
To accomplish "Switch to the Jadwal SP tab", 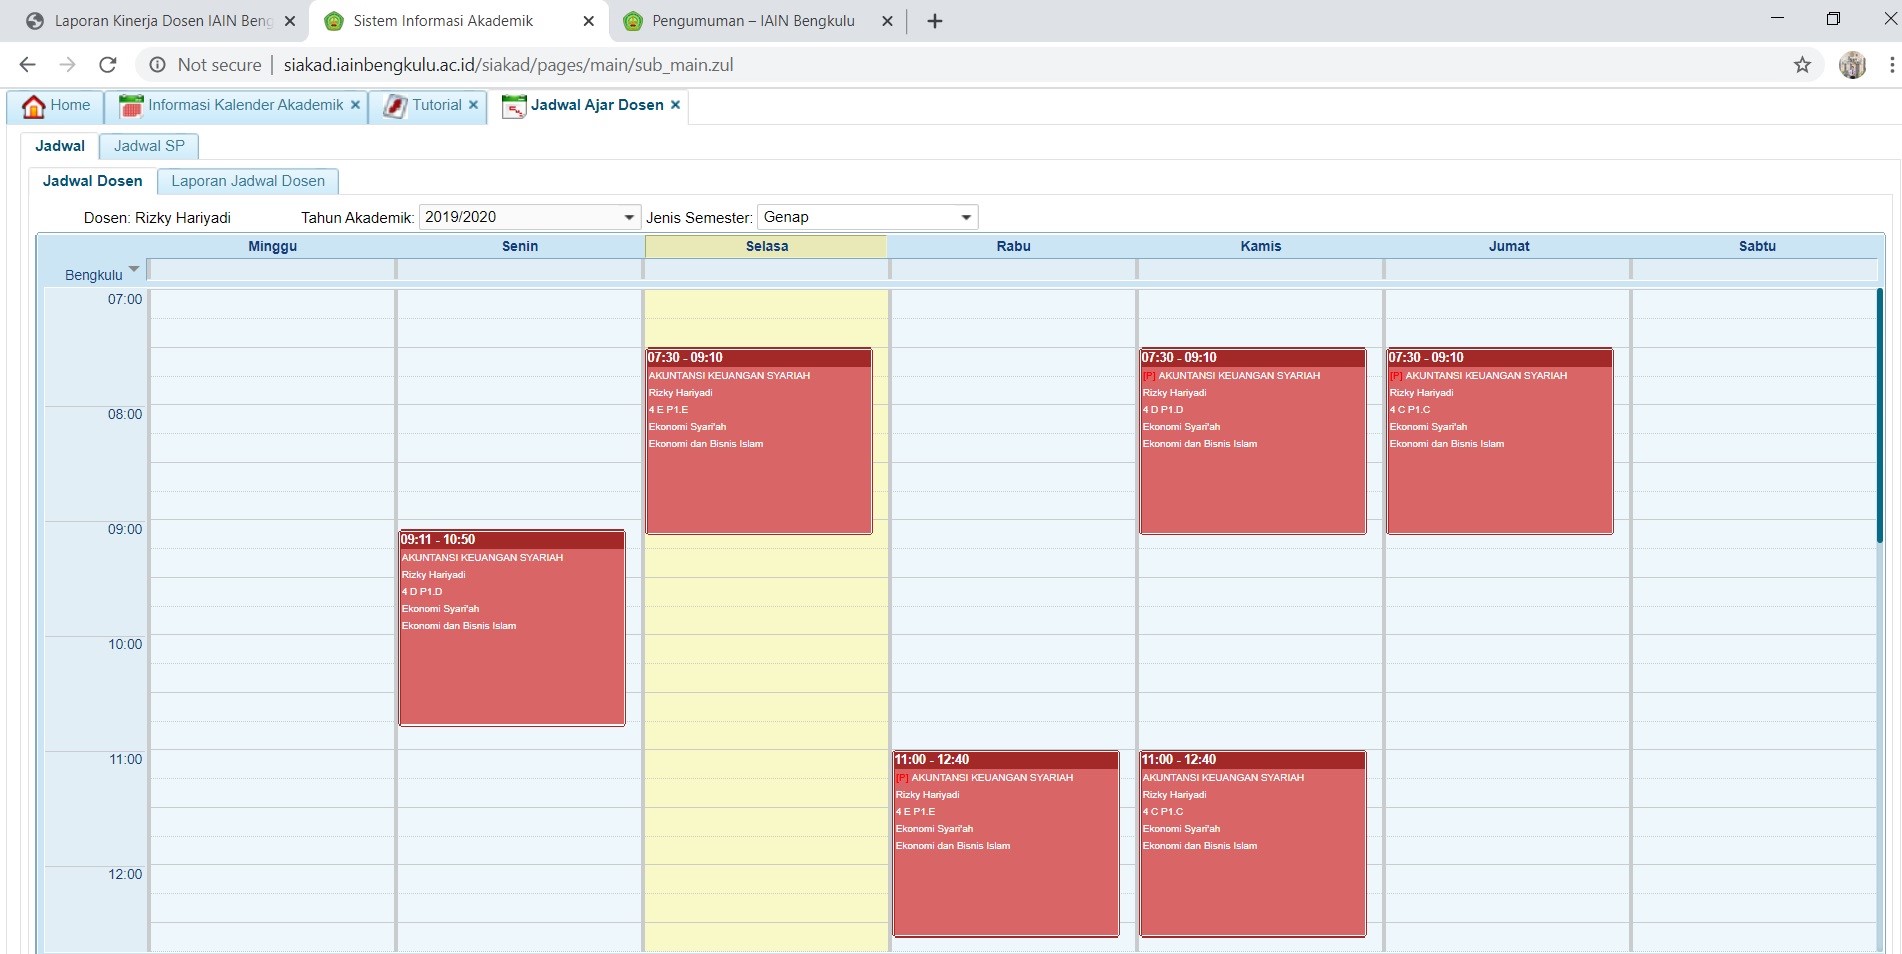I will (x=149, y=146).
